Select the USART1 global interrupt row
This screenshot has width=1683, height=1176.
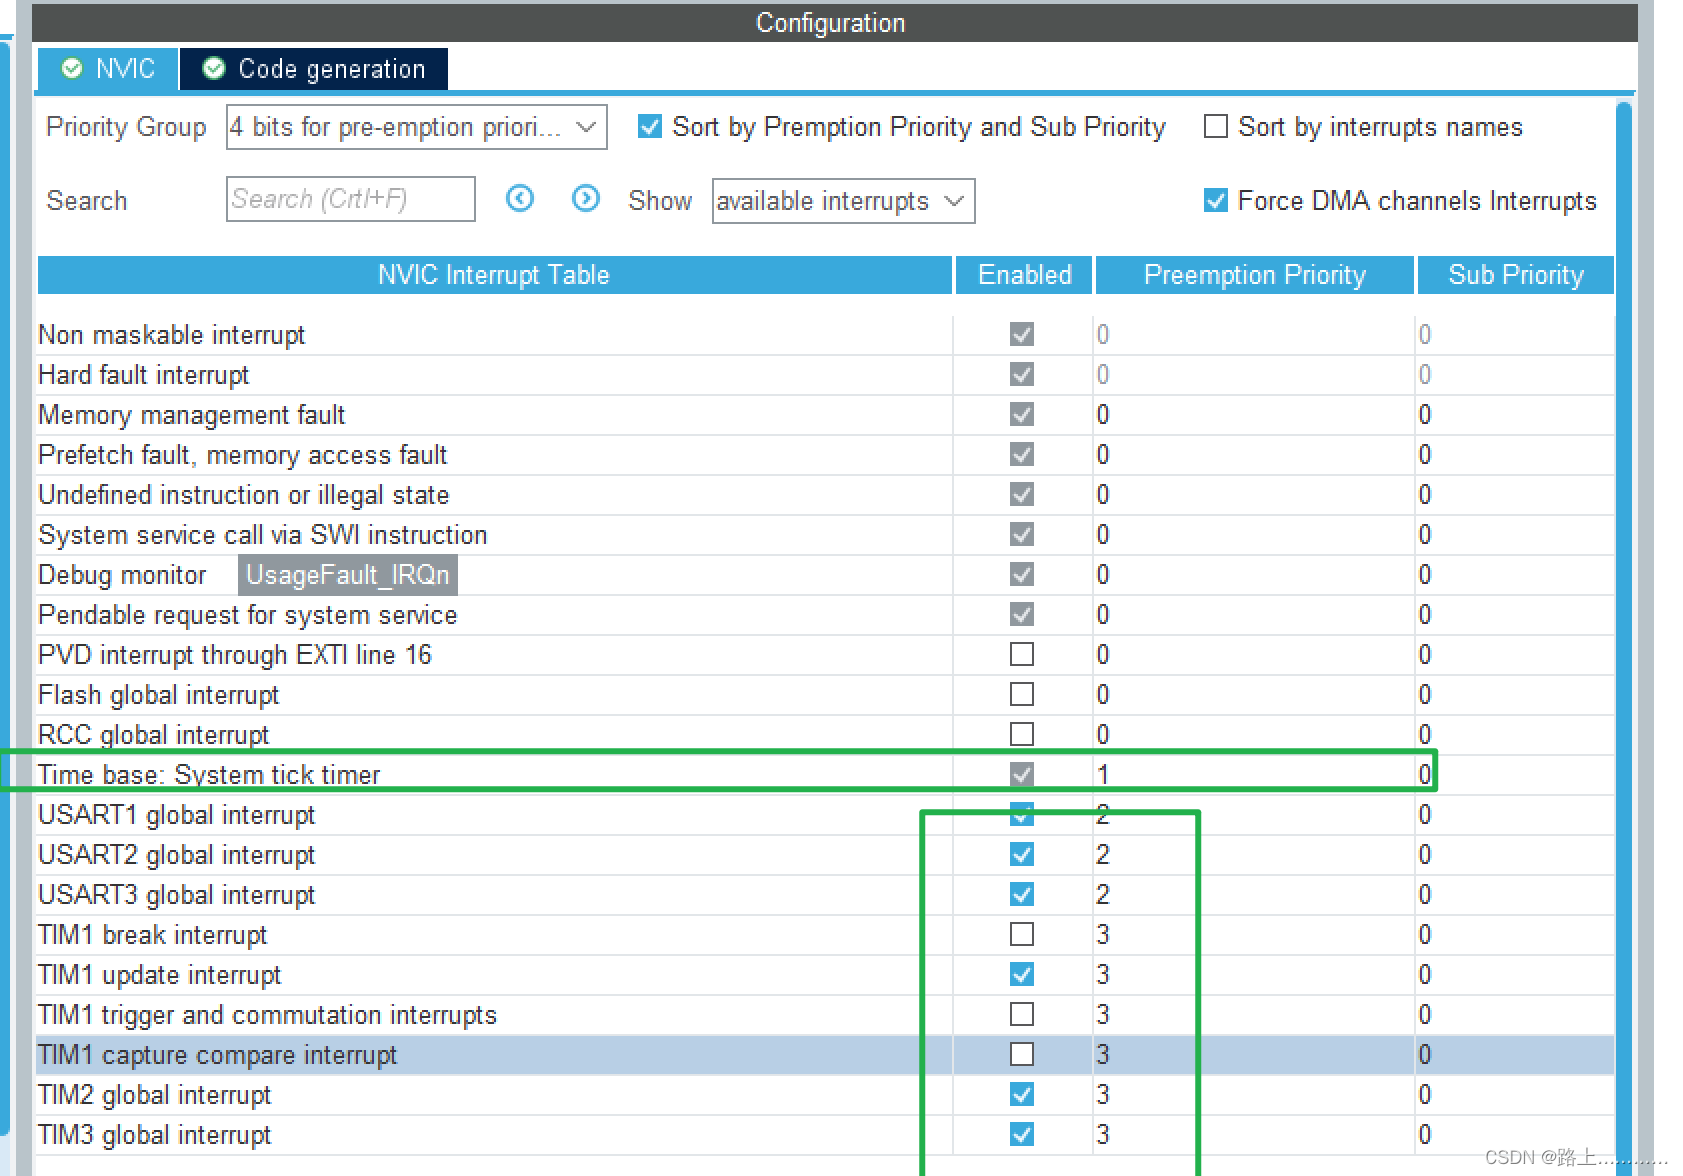pos(825,815)
